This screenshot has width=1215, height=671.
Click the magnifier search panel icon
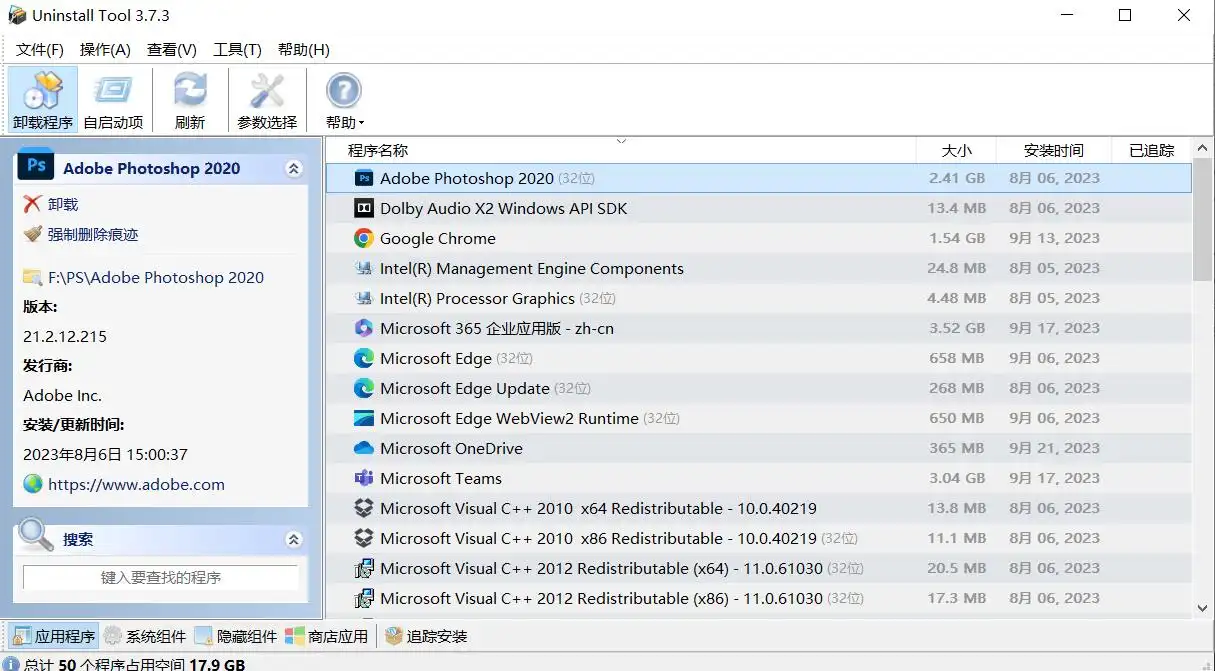[x=37, y=535]
